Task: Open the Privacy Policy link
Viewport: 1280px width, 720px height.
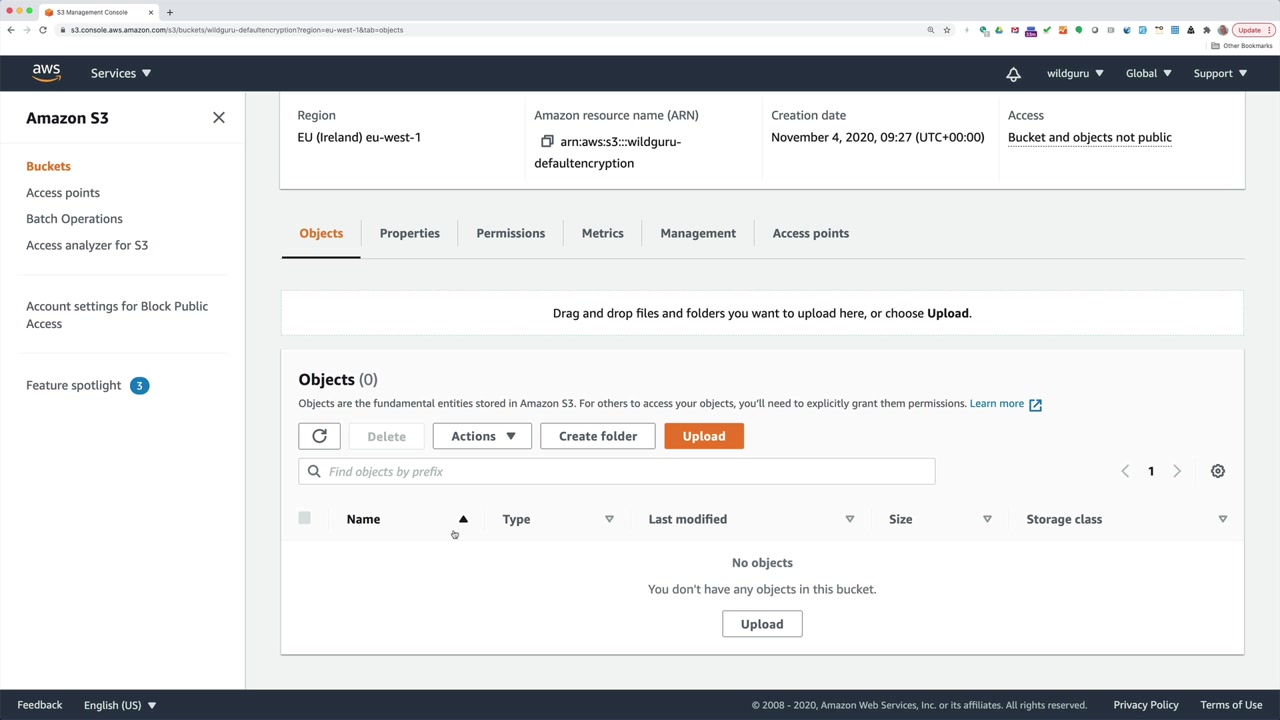Action: coord(1146,705)
